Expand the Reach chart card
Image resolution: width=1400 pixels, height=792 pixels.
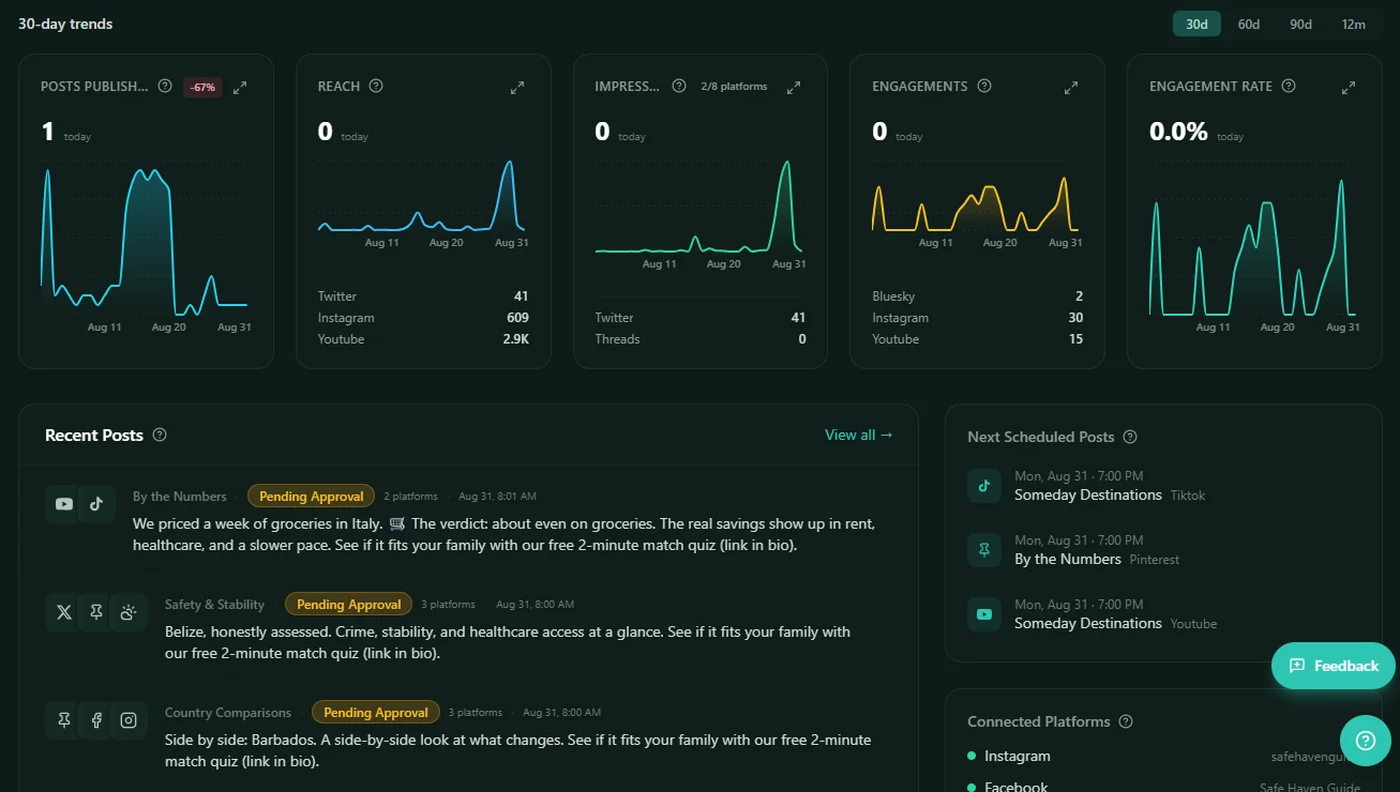(517, 87)
